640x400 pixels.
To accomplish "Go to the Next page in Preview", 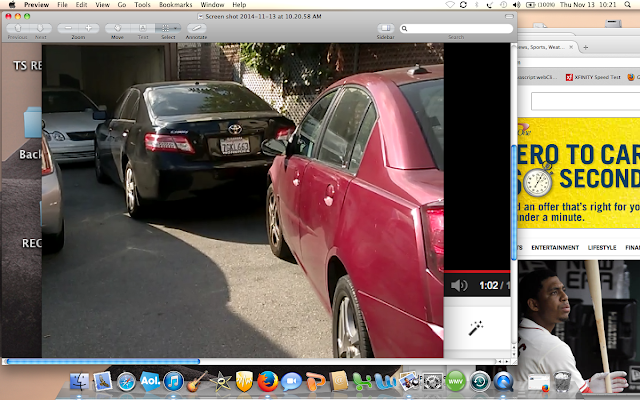I will (40, 28).
